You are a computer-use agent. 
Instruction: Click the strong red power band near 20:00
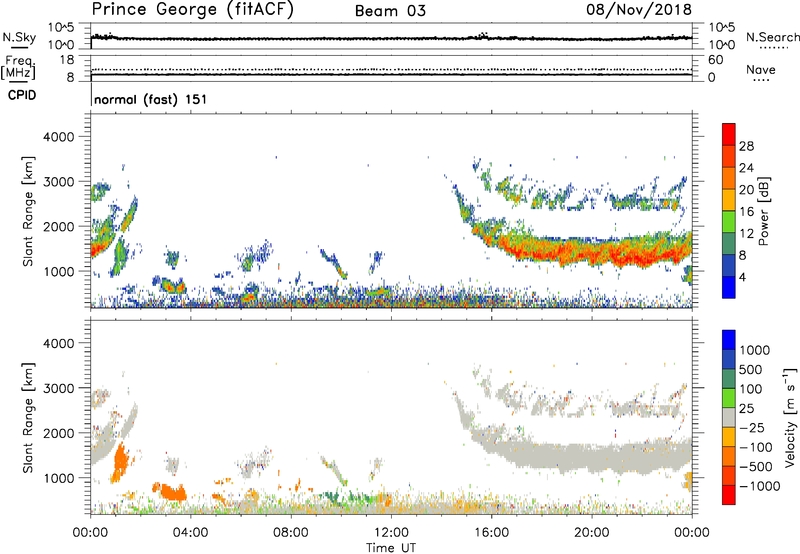click(592, 251)
